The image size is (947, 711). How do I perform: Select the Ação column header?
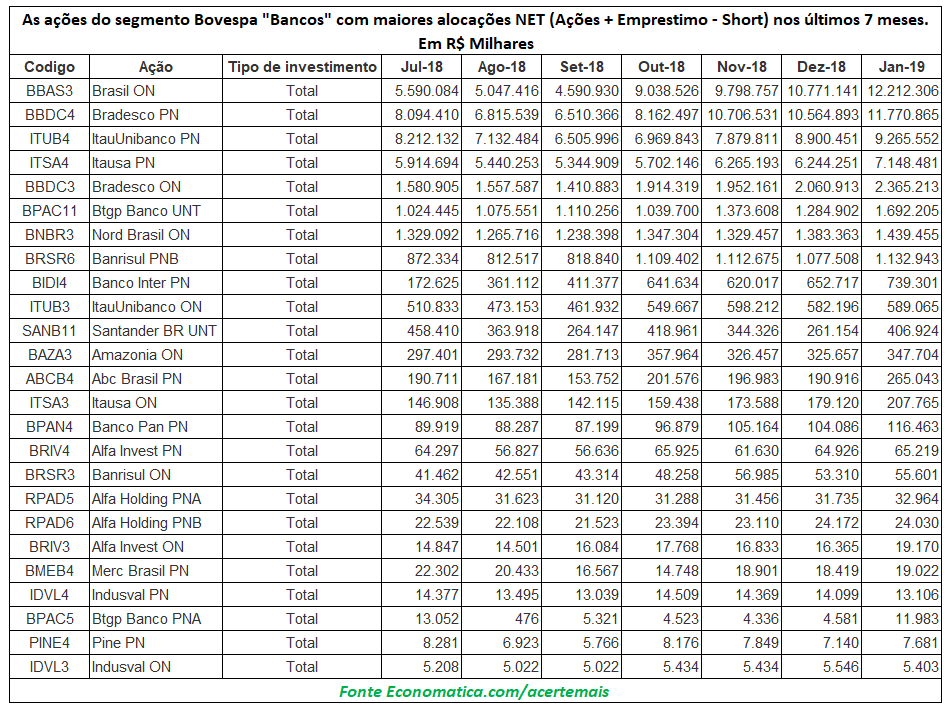(x=156, y=67)
